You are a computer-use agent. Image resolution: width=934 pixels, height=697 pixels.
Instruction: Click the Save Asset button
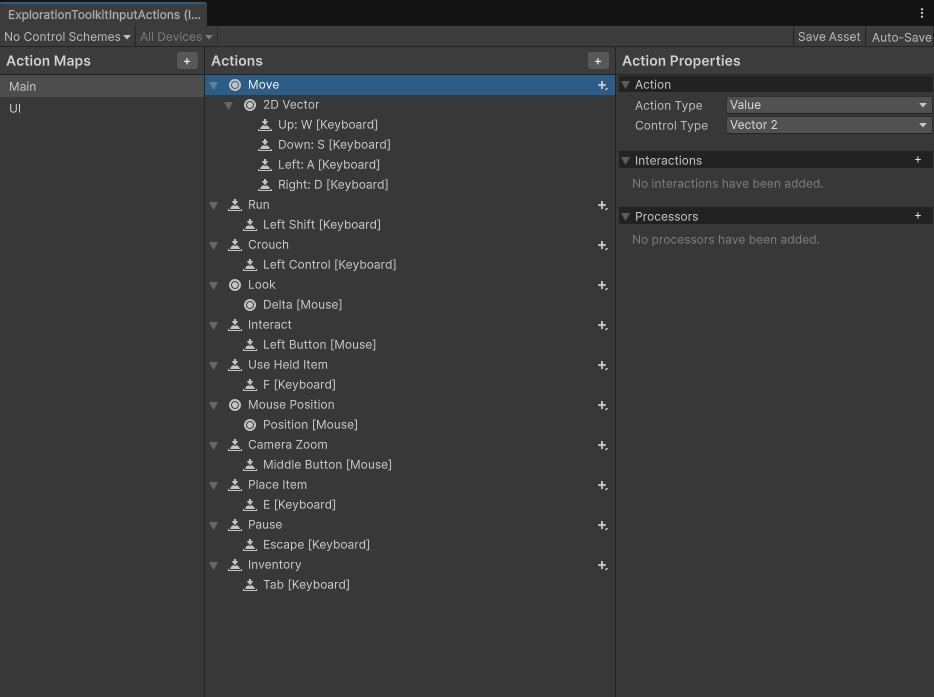(x=828, y=36)
